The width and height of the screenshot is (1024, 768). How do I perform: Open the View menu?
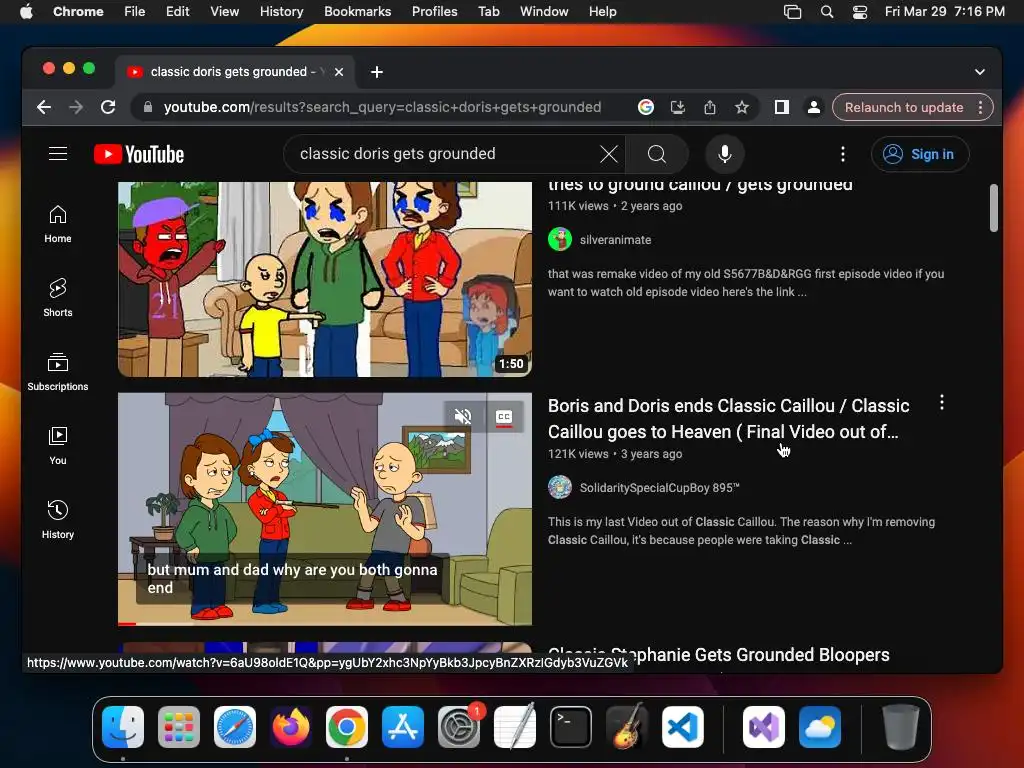point(224,12)
